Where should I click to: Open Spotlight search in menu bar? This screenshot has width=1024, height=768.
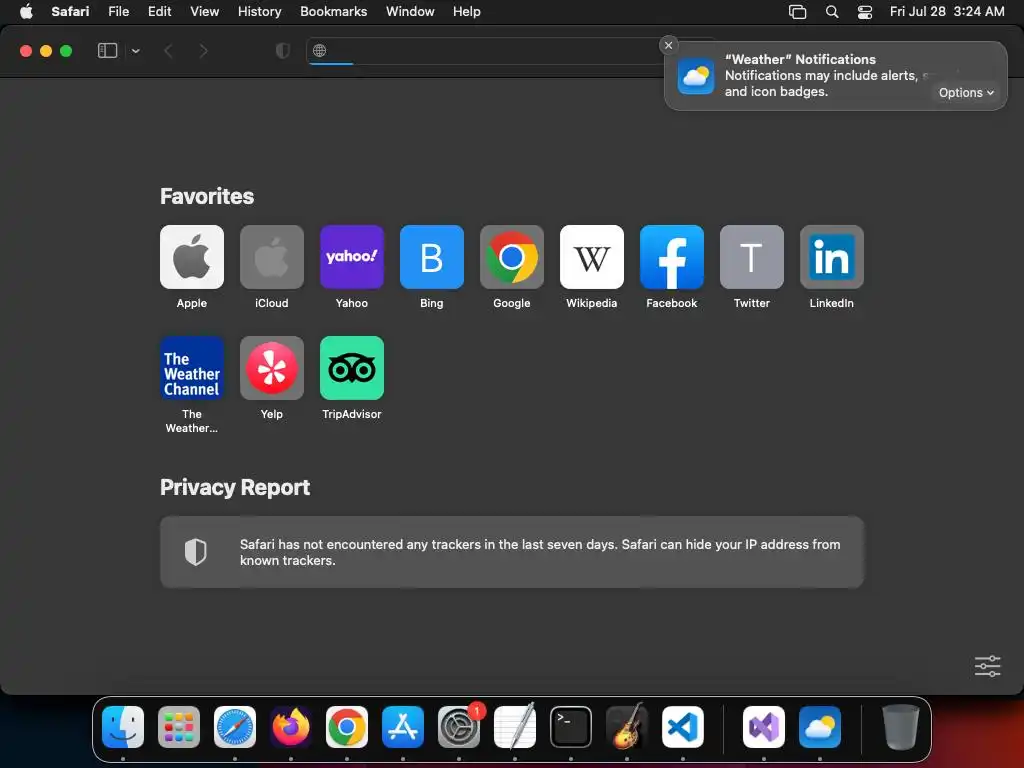click(x=831, y=12)
